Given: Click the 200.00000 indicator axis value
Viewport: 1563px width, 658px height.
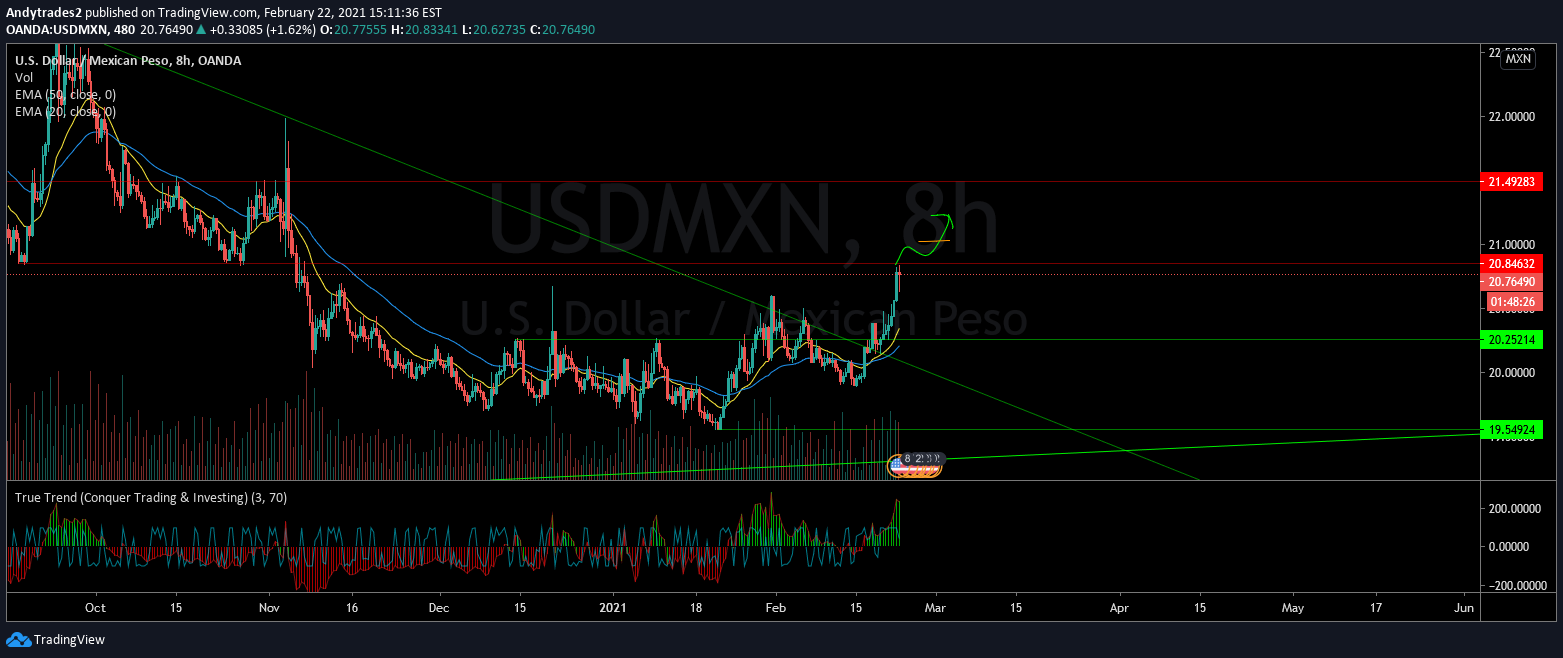Looking at the screenshot, I should coord(1514,509).
